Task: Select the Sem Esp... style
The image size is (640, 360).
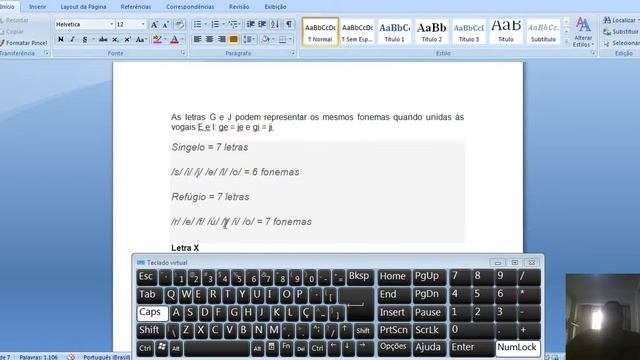Action: tap(357, 31)
